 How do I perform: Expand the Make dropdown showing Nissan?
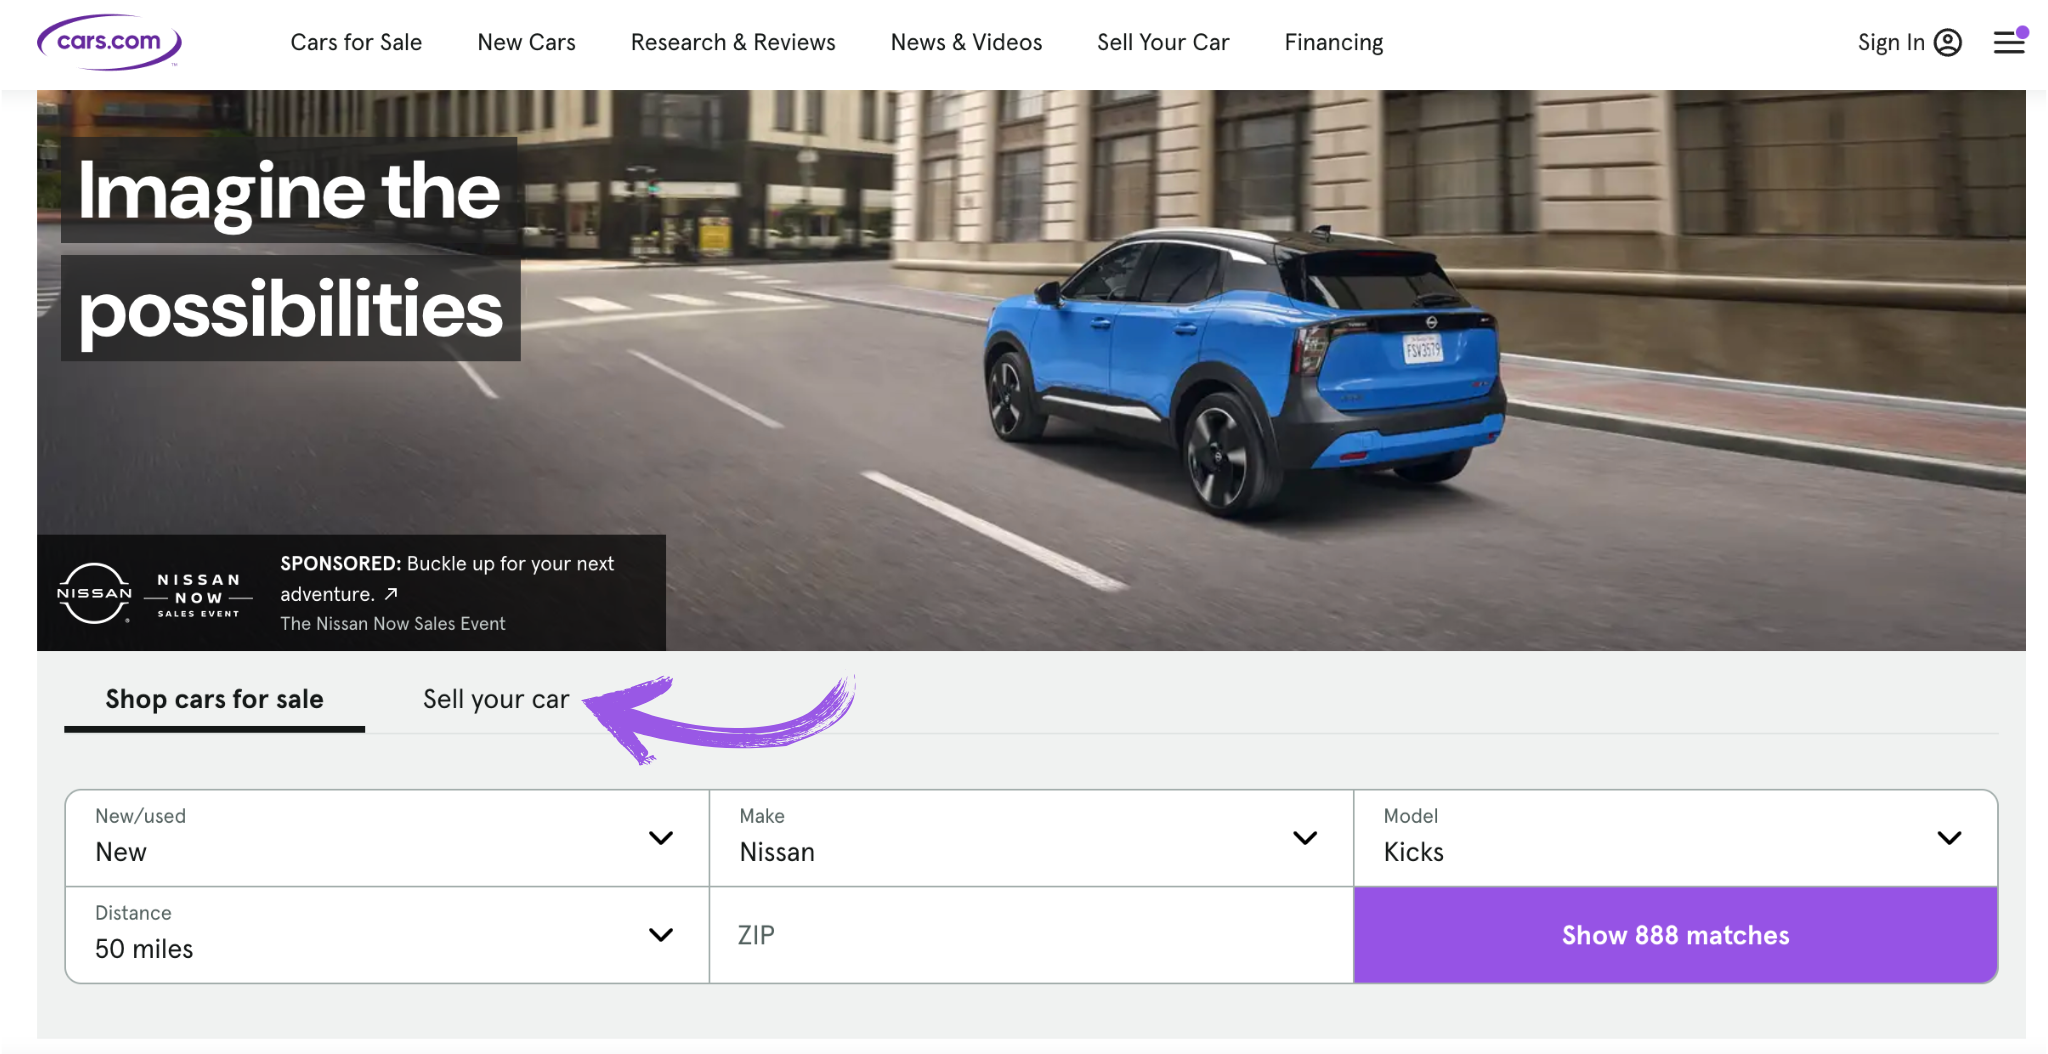pyautogui.click(x=1031, y=838)
